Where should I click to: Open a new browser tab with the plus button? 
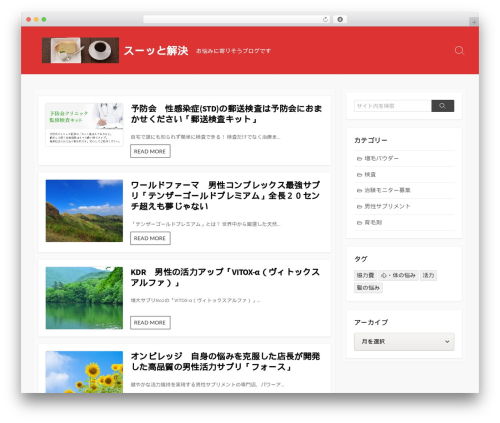tap(474, 22)
